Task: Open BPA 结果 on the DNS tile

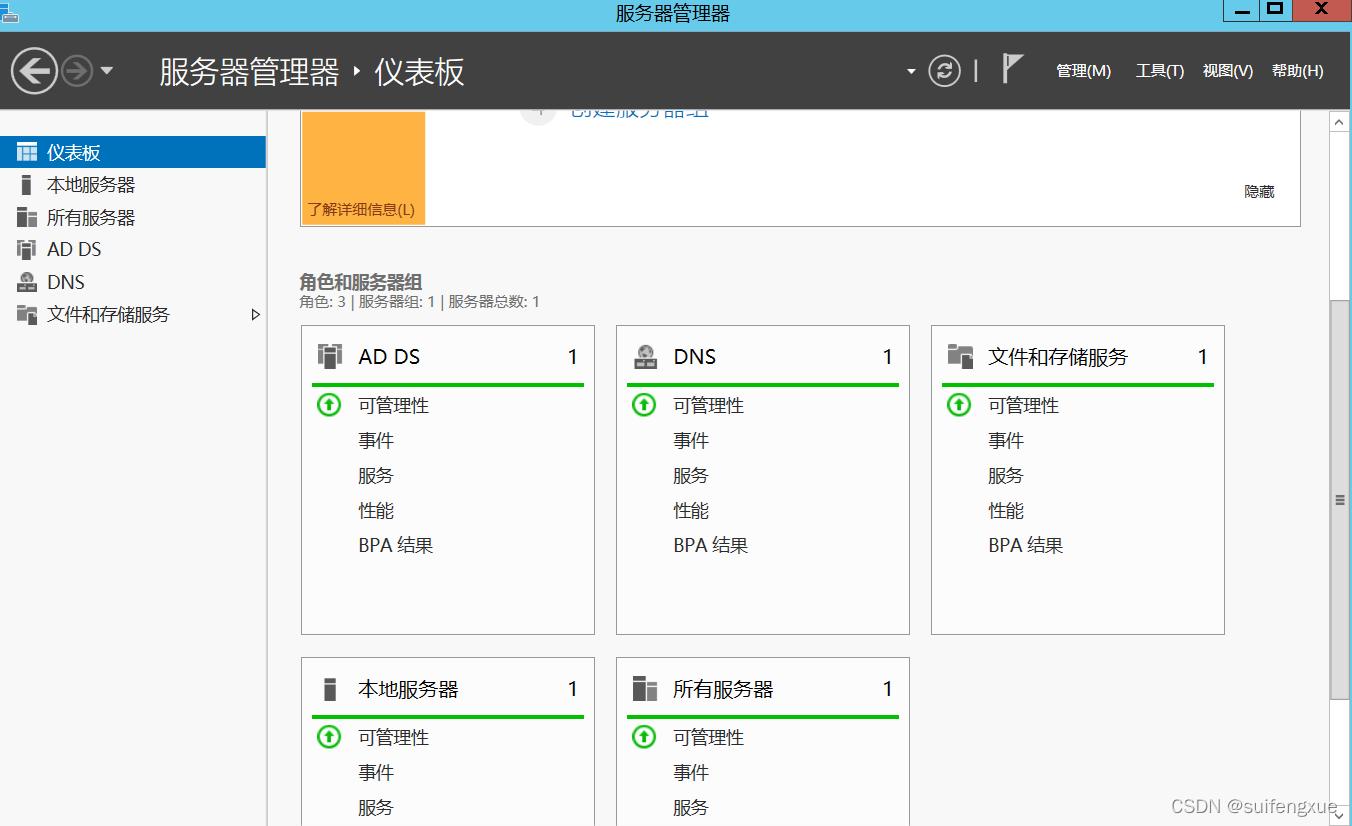Action: (710, 545)
